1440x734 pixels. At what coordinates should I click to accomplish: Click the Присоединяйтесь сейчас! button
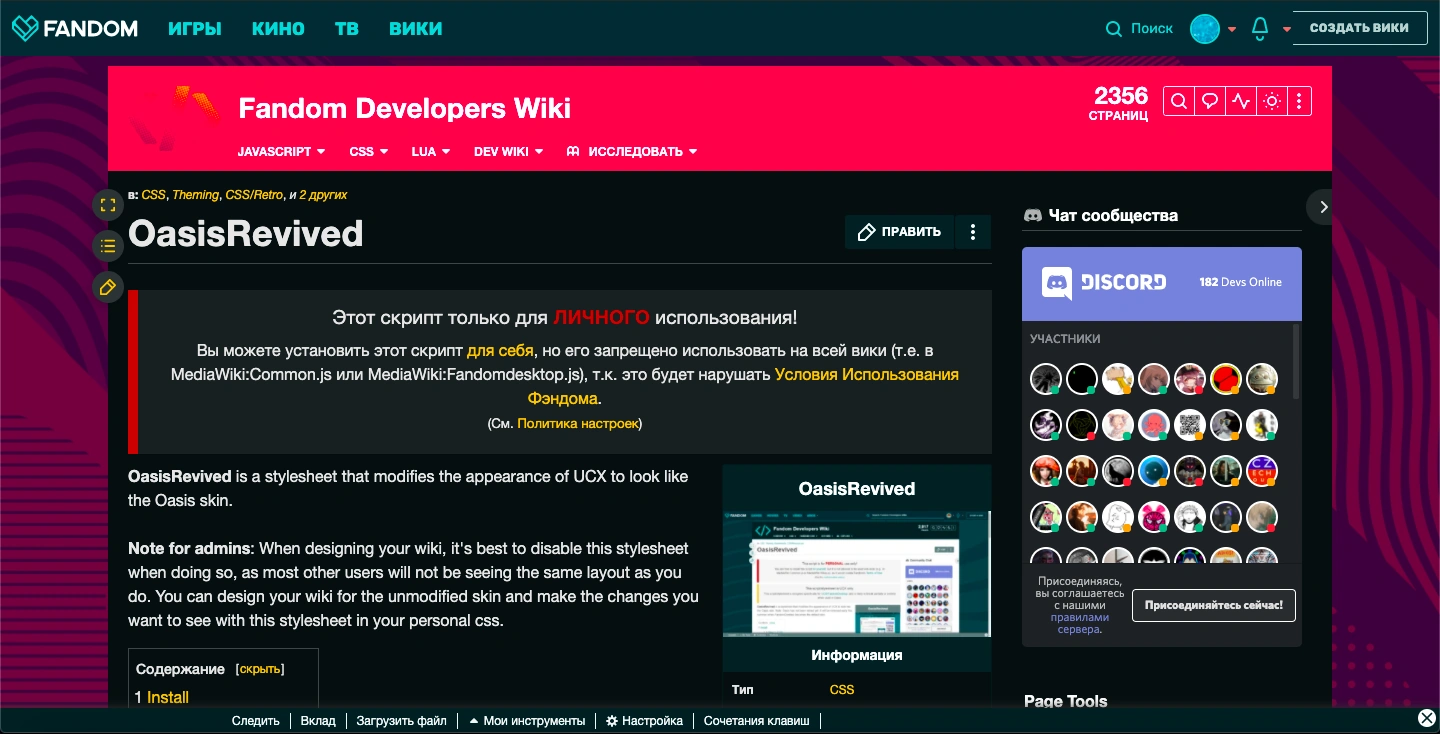point(1214,605)
